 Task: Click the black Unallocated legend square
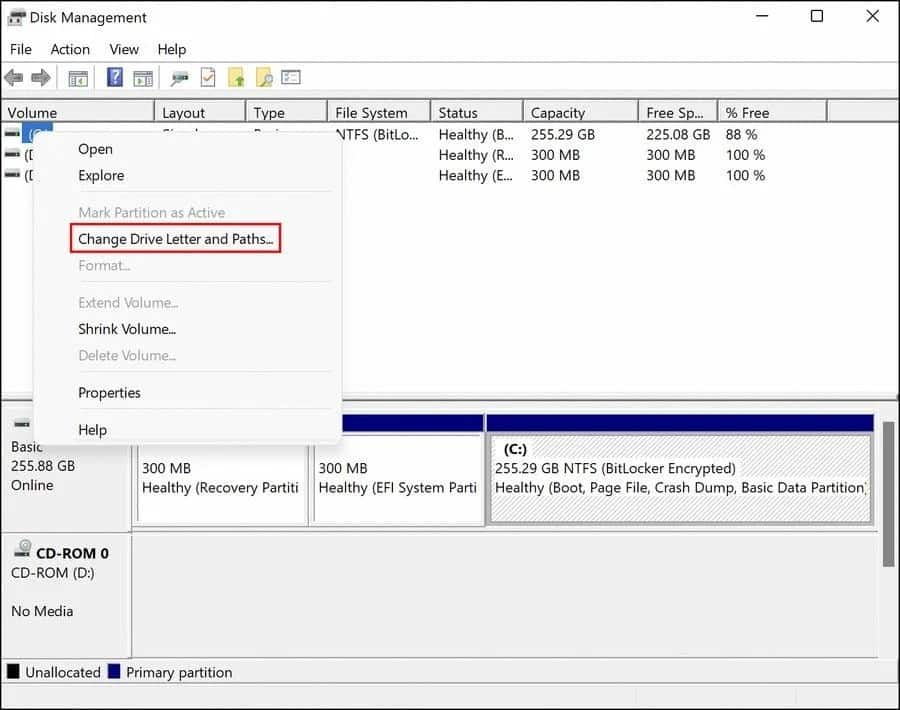14,672
